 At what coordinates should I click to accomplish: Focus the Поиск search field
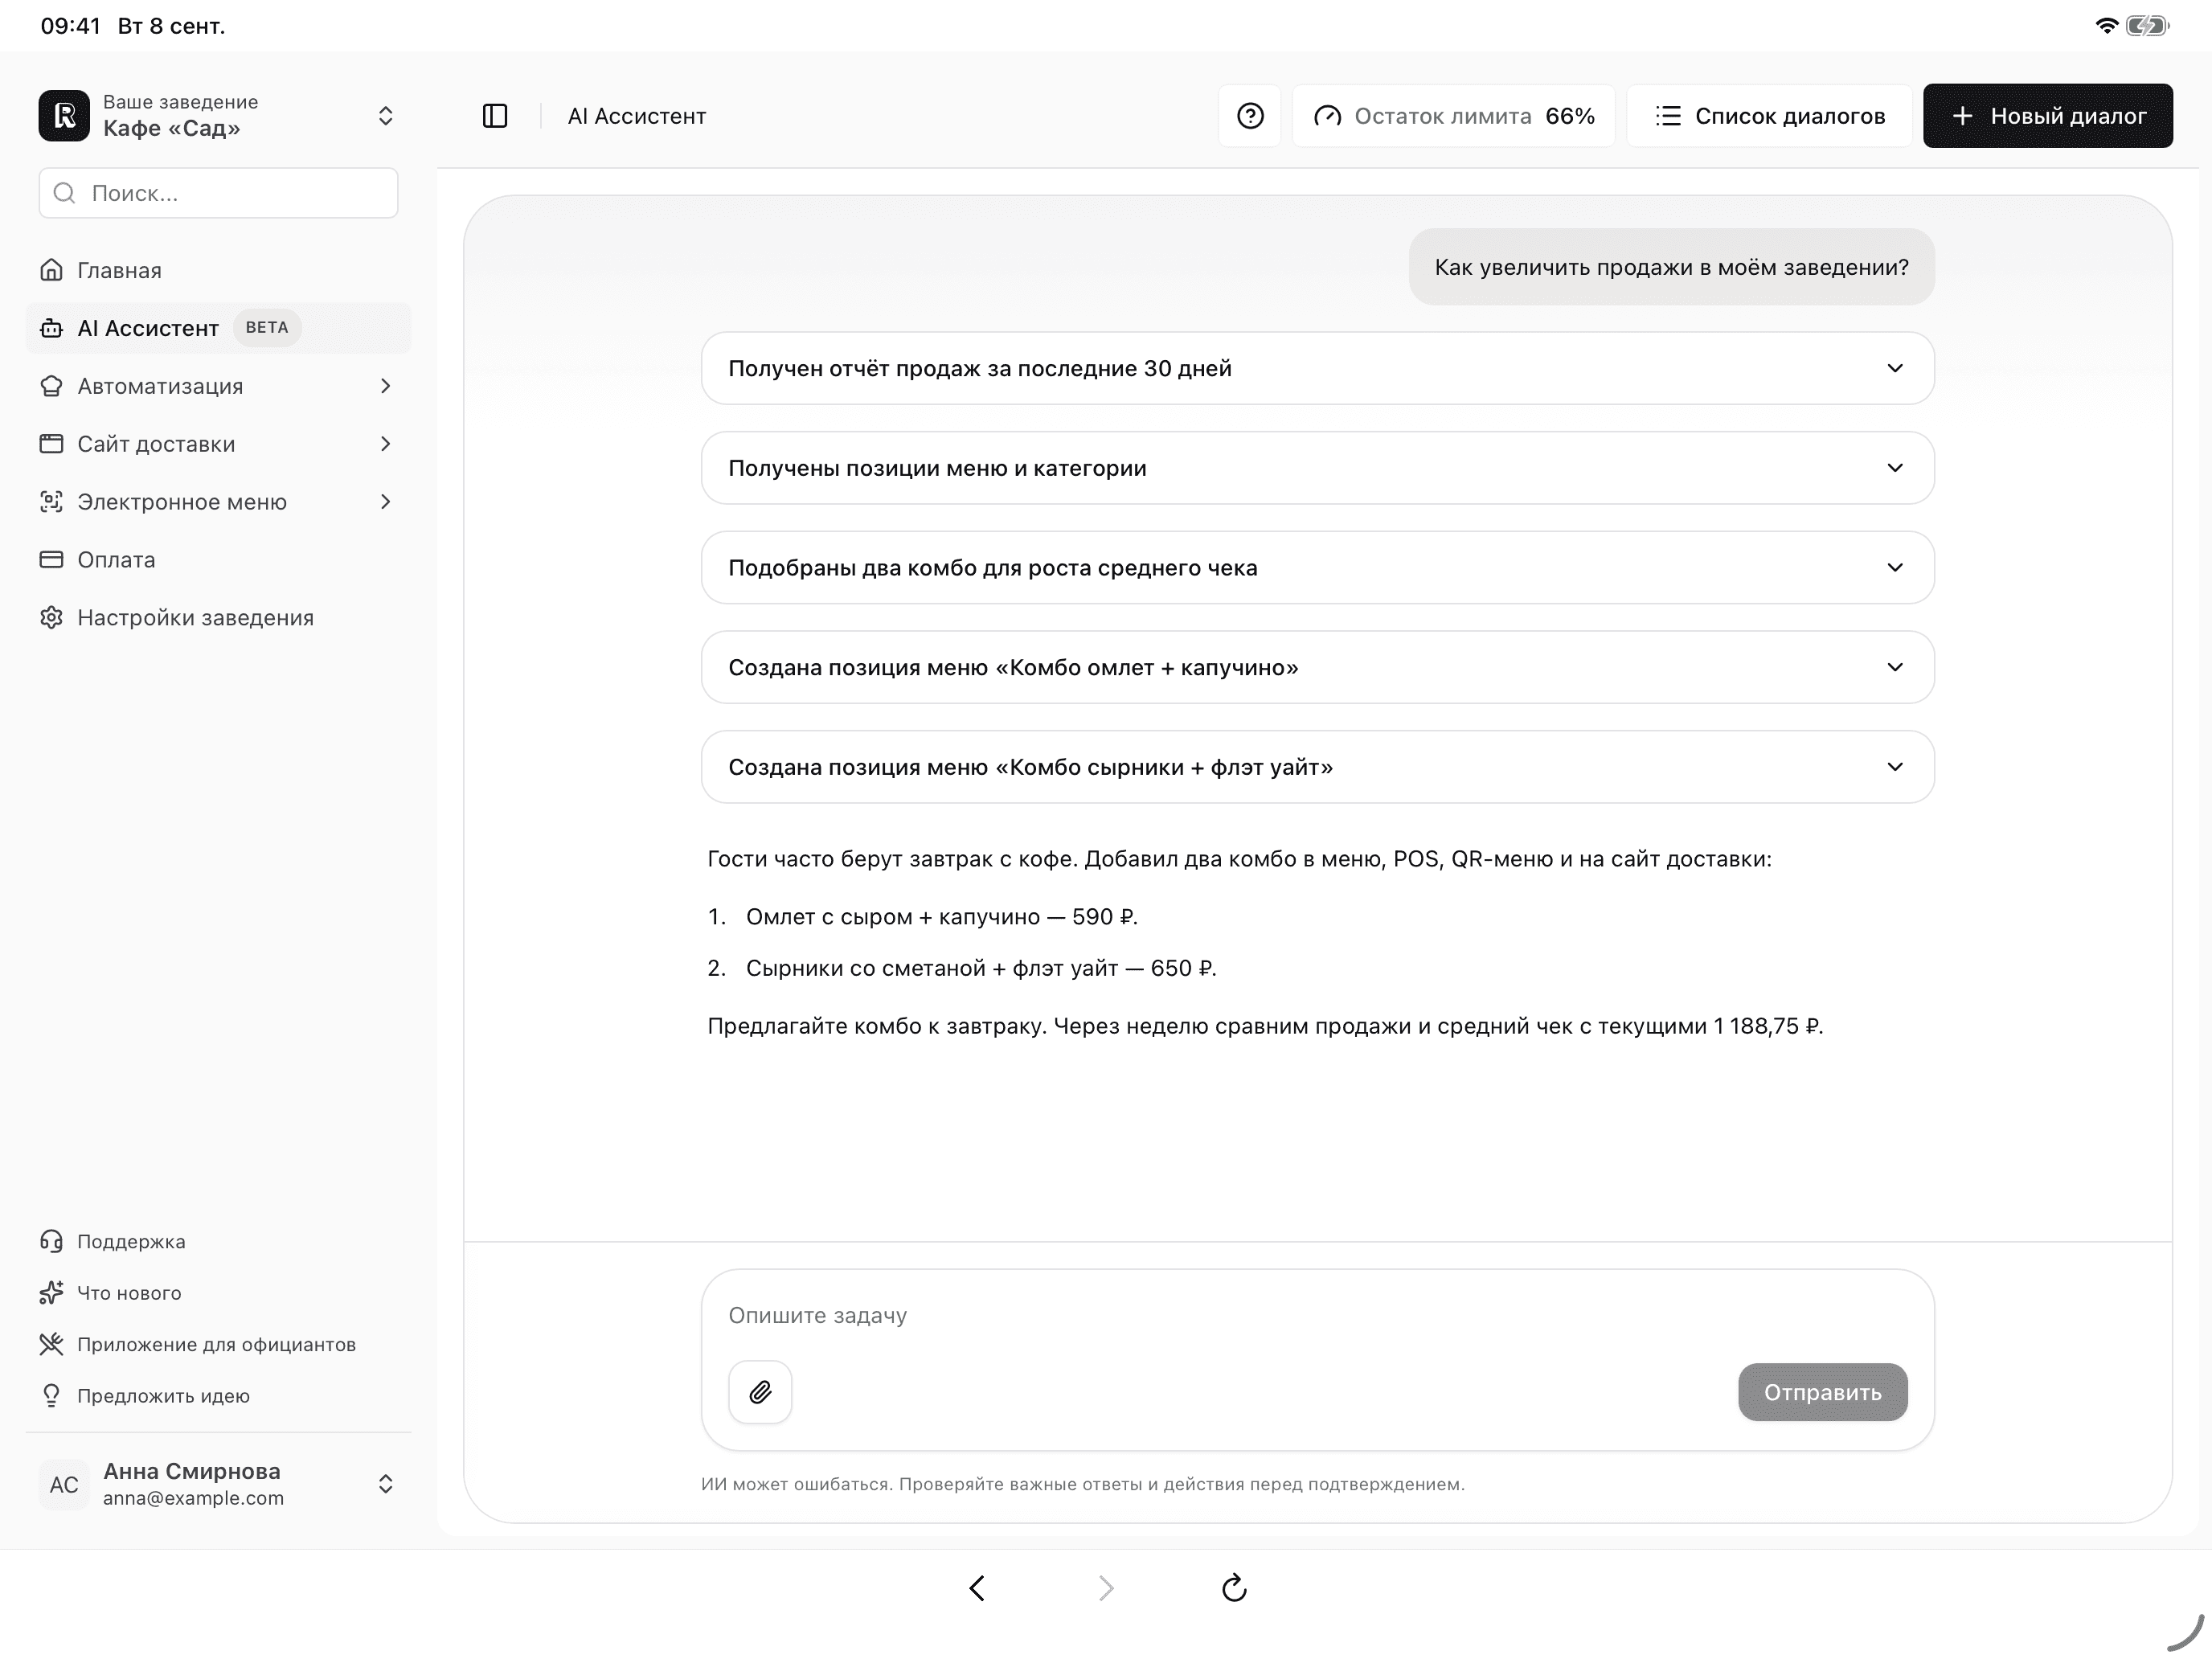pyautogui.click(x=218, y=193)
